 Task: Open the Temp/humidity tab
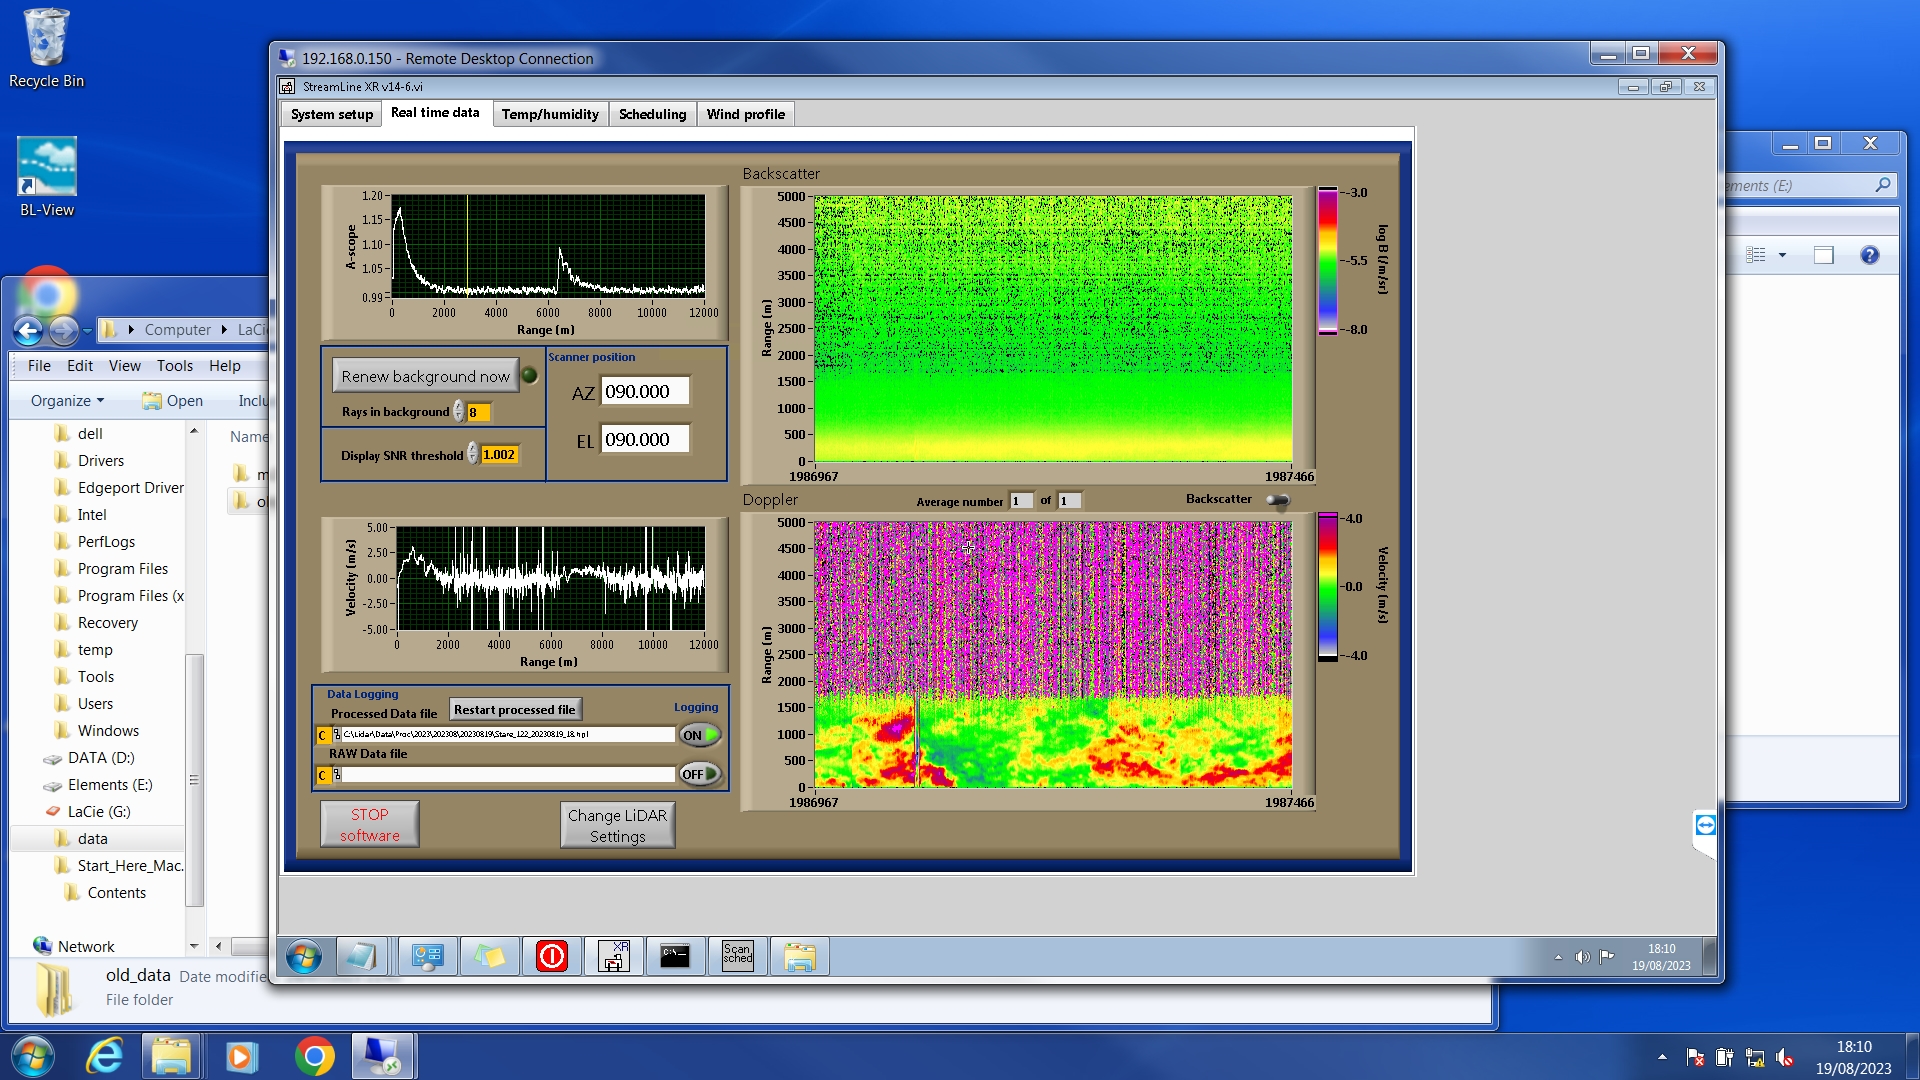pos(550,114)
